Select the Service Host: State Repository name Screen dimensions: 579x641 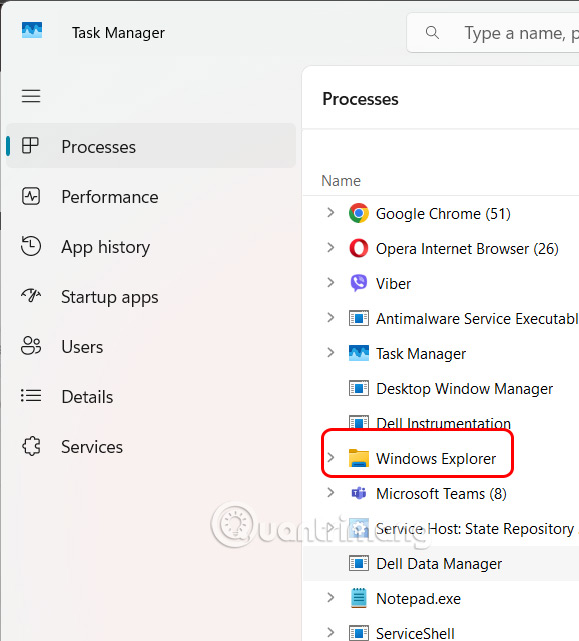click(477, 529)
